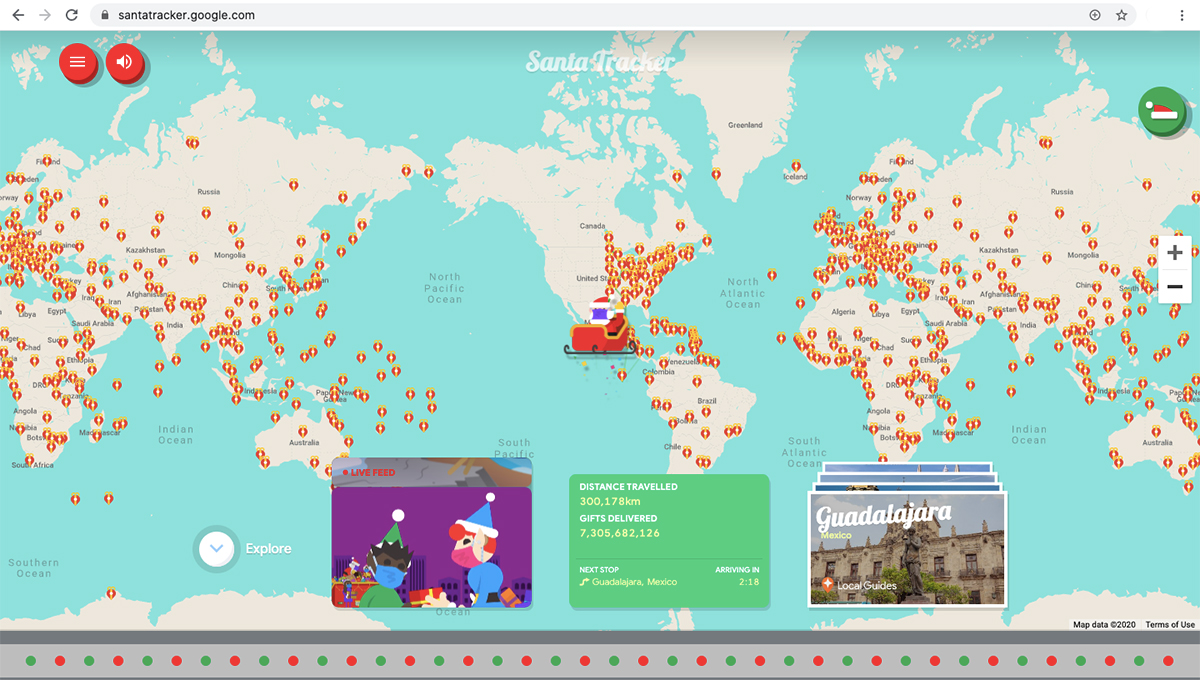Image resolution: width=1200 pixels, height=680 pixels.
Task: Click the Santa Tracker logo
Action: click(600, 61)
